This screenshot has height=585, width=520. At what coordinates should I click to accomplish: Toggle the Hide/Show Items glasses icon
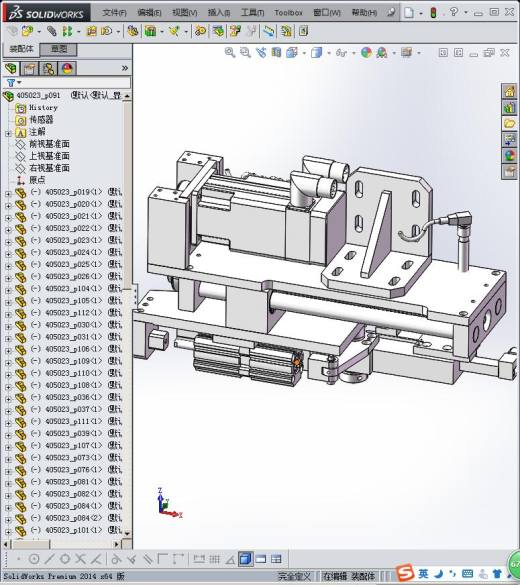(341, 53)
